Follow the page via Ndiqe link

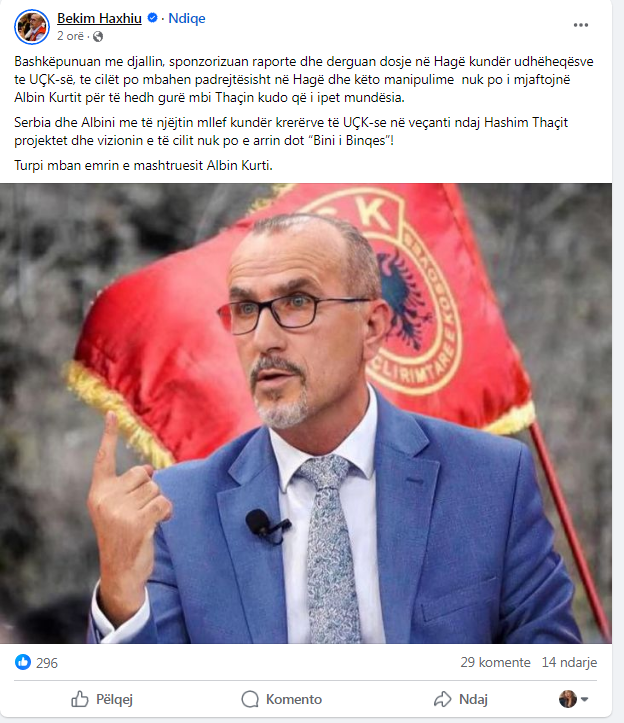click(187, 18)
